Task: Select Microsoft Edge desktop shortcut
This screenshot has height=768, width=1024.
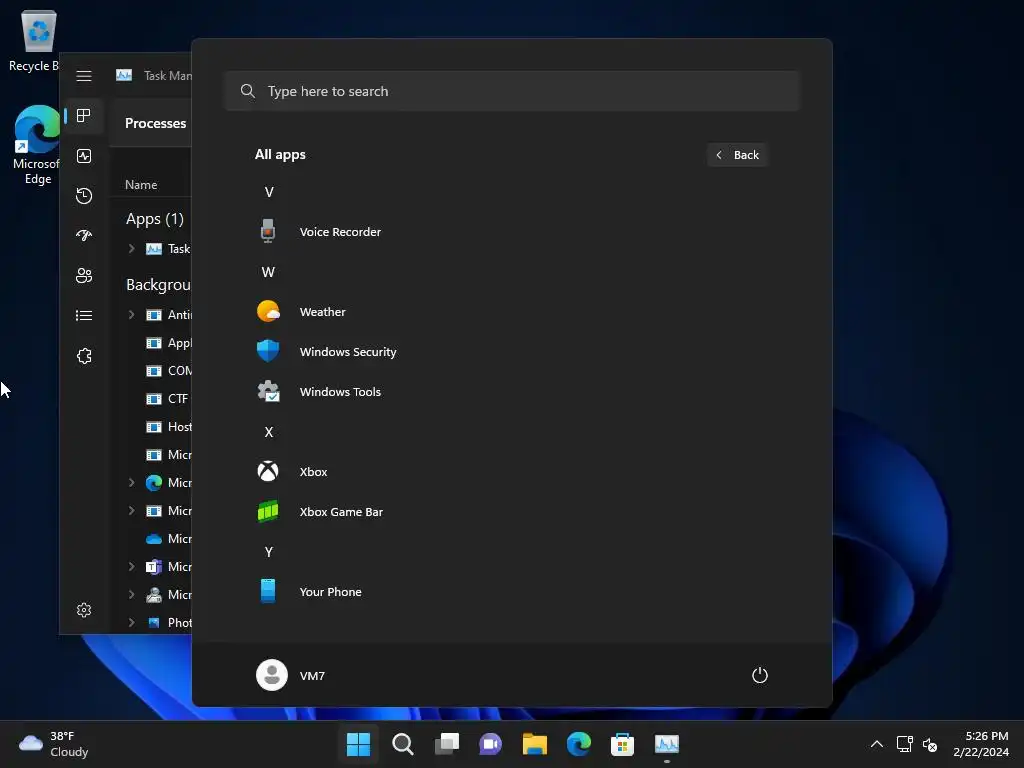Action: pyautogui.click(x=38, y=145)
